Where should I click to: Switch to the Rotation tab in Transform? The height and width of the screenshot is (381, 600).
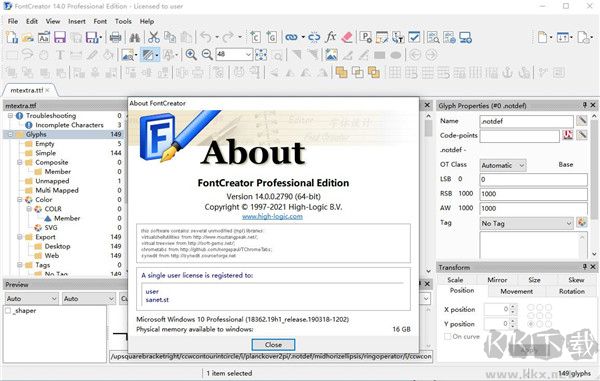coord(572,291)
